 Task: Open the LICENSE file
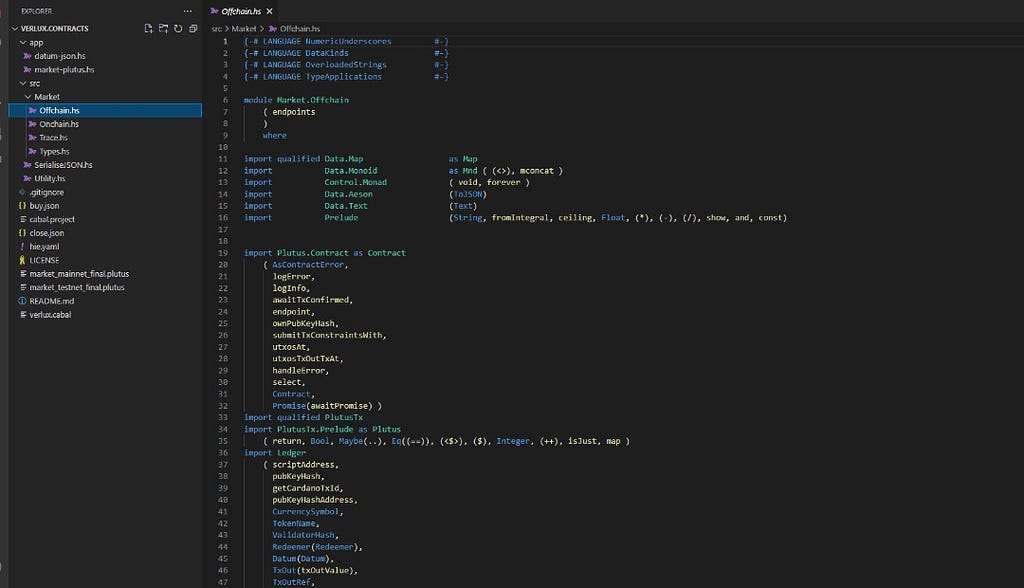coord(44,260)
